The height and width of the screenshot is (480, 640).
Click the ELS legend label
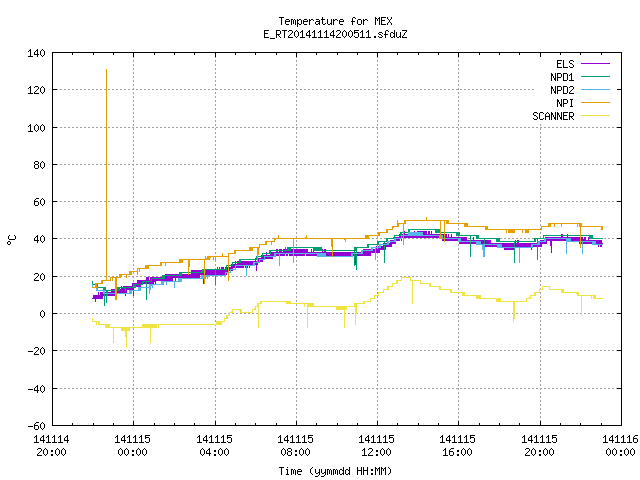click(x=565, y=64)
